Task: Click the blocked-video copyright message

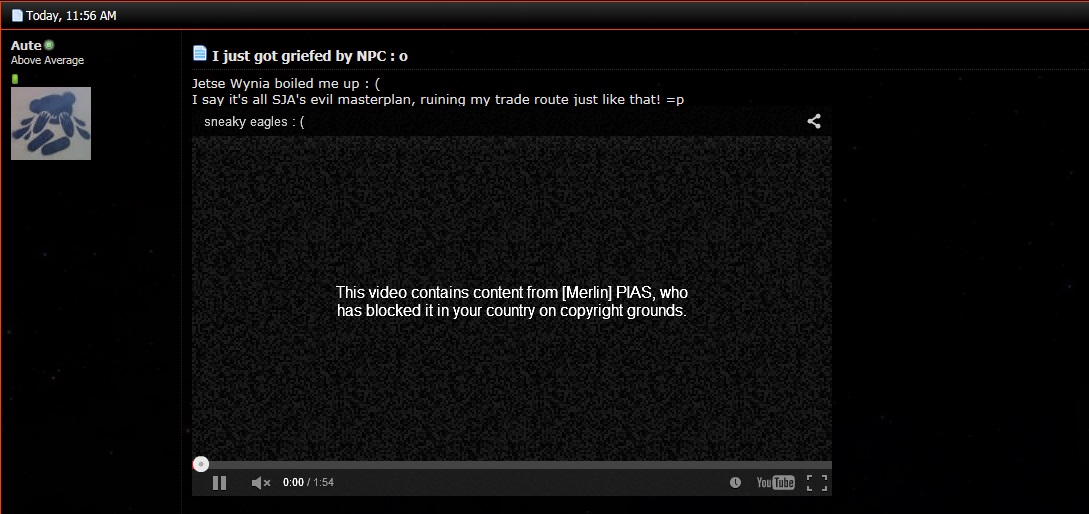Action: tap(512, 301)
